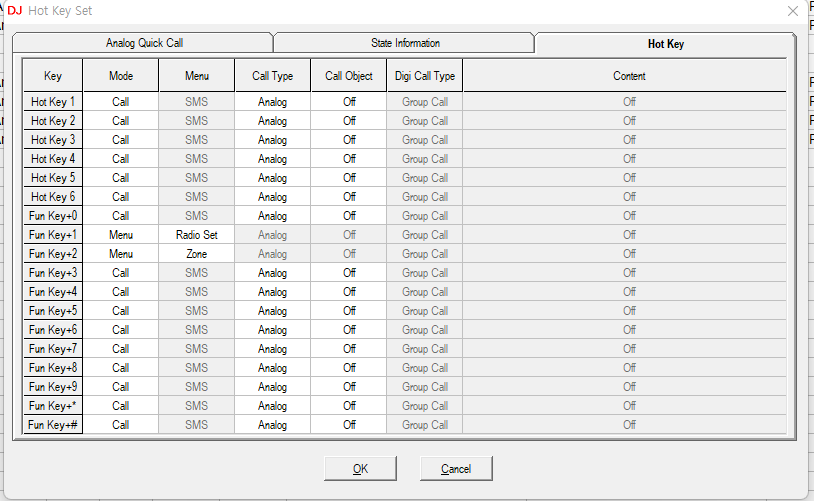The image size is (814, 501).
Task: Select the Fun Key+5 row label
Action: point(53,311)
